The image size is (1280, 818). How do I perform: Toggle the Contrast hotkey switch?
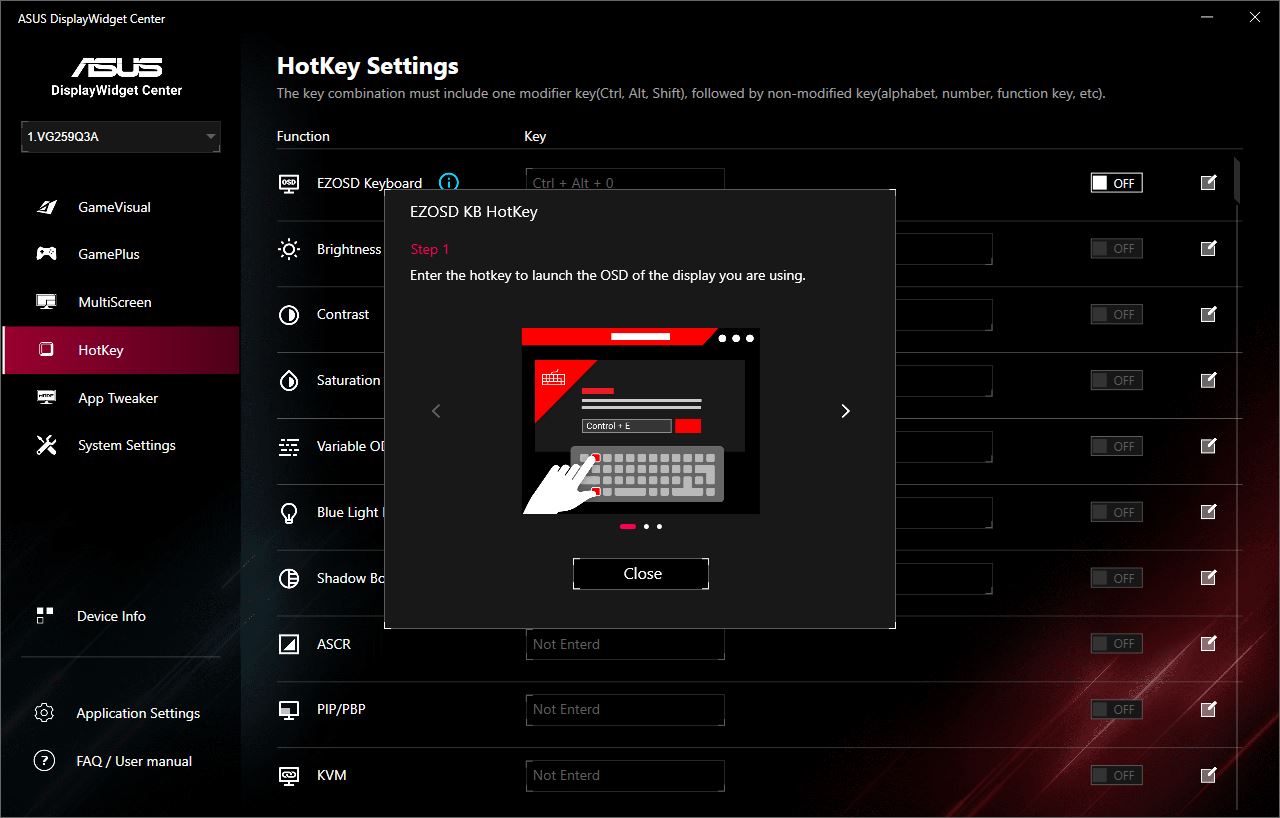1116,314
